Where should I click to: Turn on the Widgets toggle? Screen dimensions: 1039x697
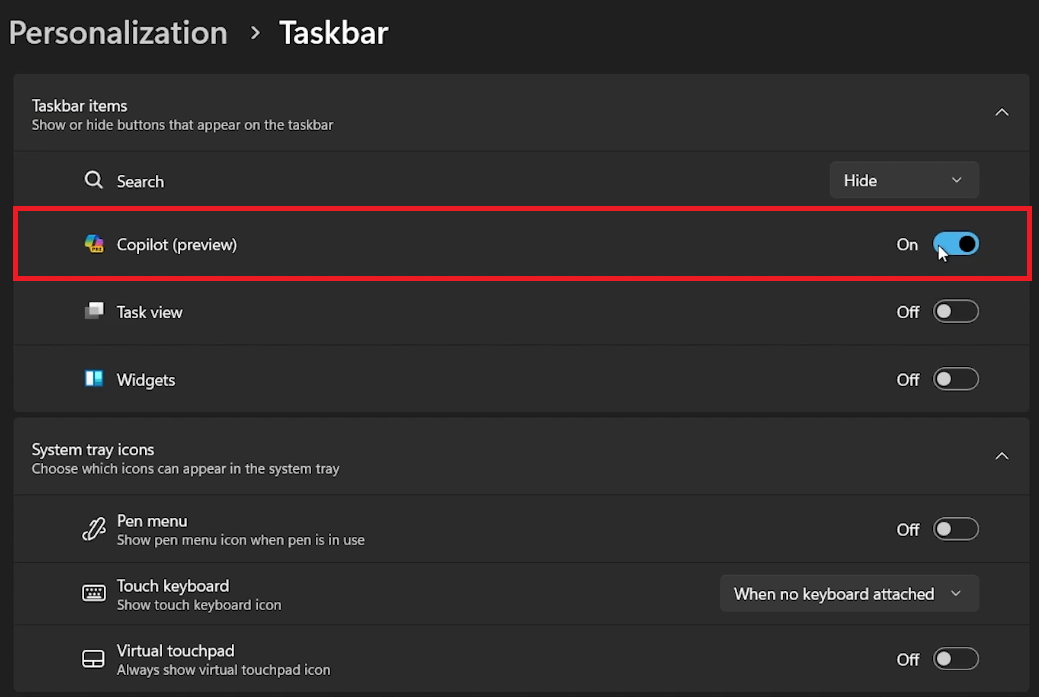[x=955, y=379]
